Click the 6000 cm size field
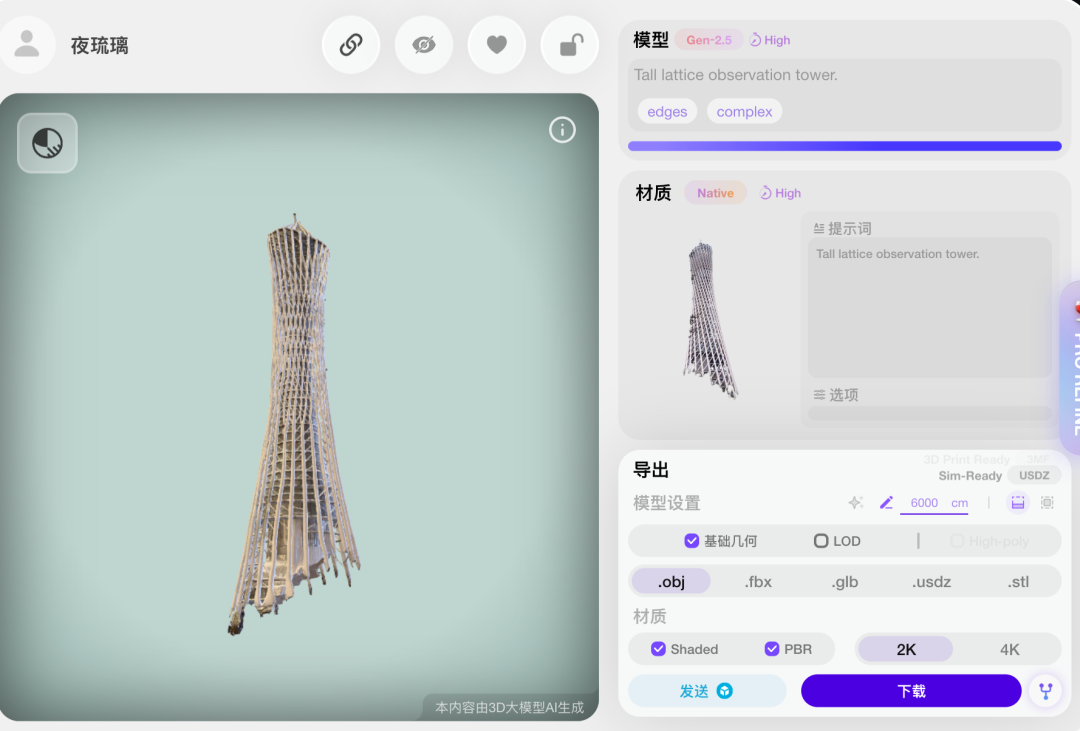Image resolution: width=1080 pixels, height=731 pixels. coord(934,503)
